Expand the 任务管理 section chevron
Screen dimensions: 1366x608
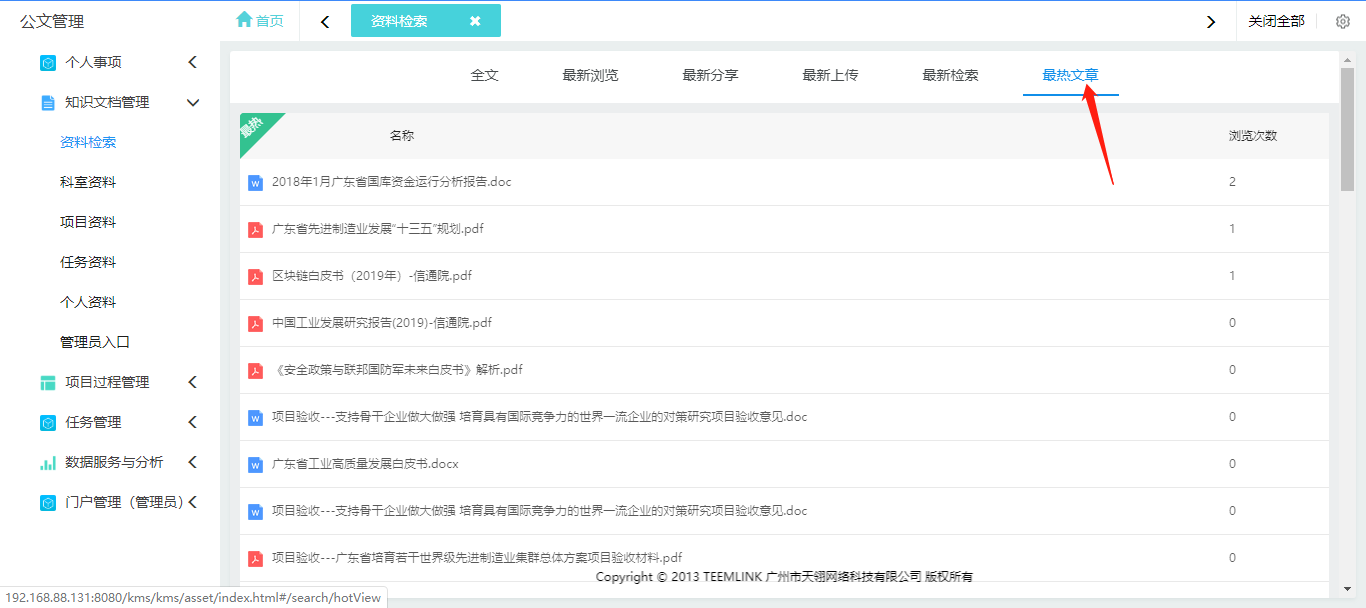point(192,421)
